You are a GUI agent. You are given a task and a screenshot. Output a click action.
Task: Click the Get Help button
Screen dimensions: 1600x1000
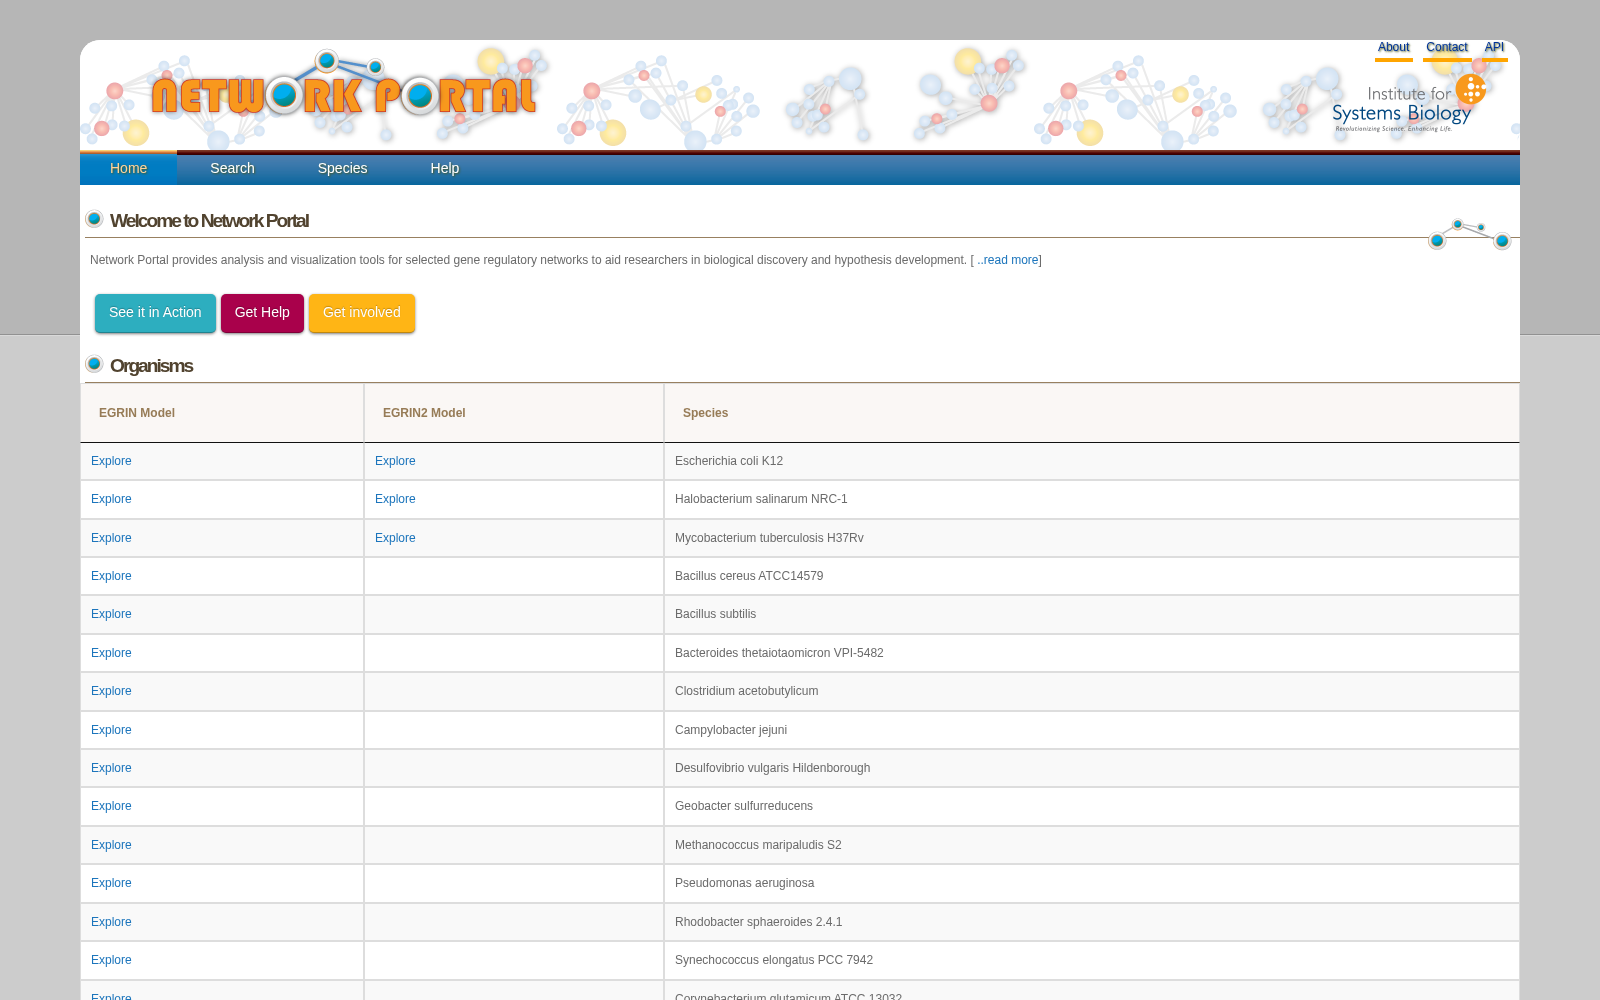point(262,313)
